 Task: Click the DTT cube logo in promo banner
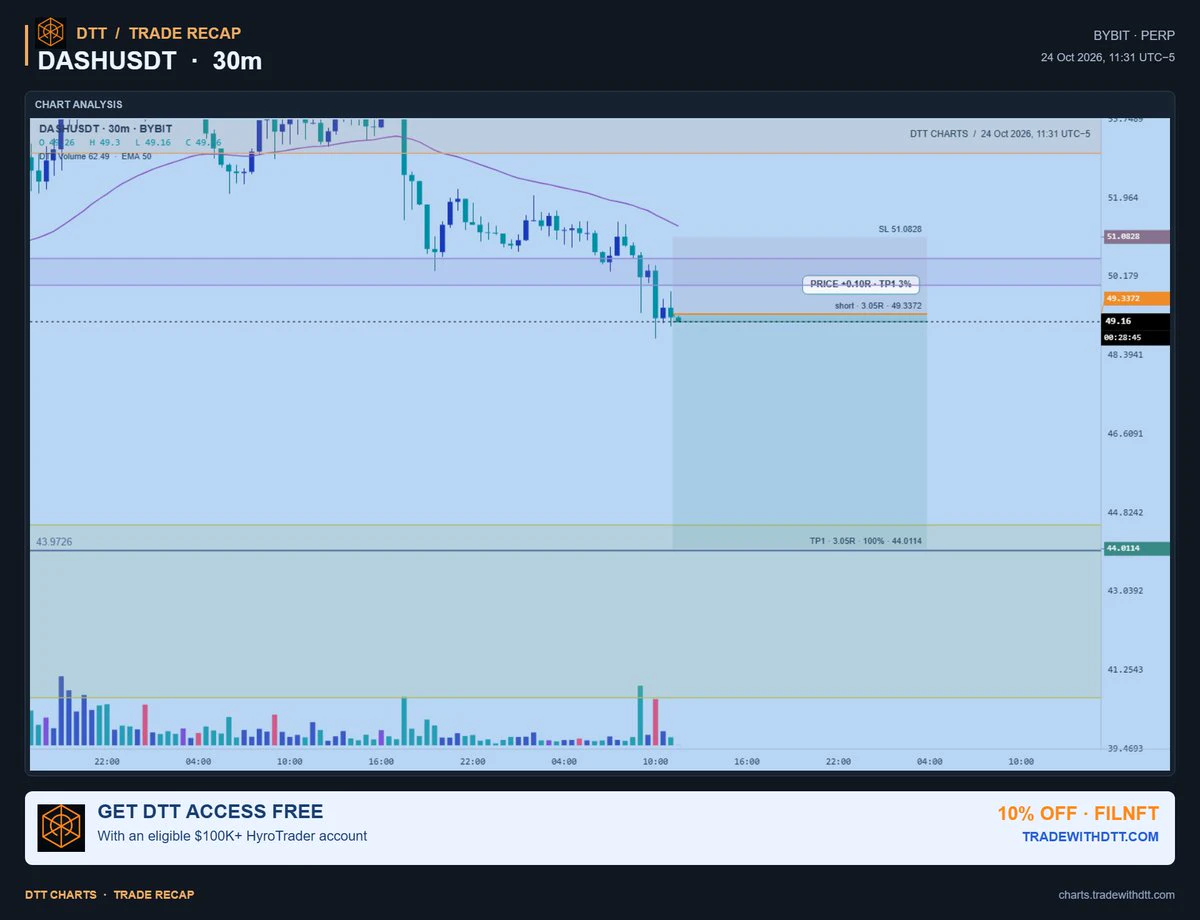(61, 828)
